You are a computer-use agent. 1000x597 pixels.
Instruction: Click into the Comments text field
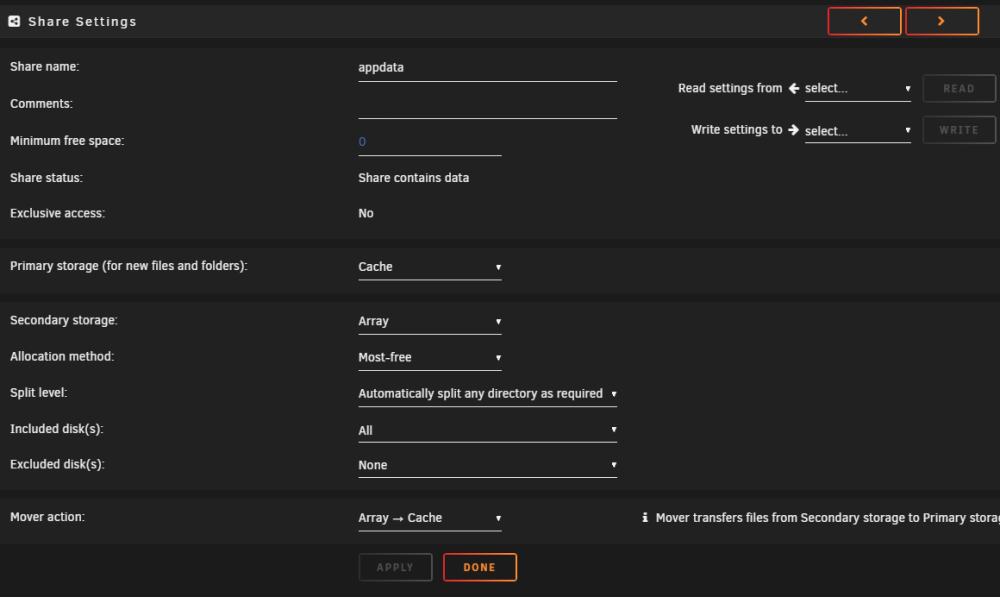coord(487,105)
